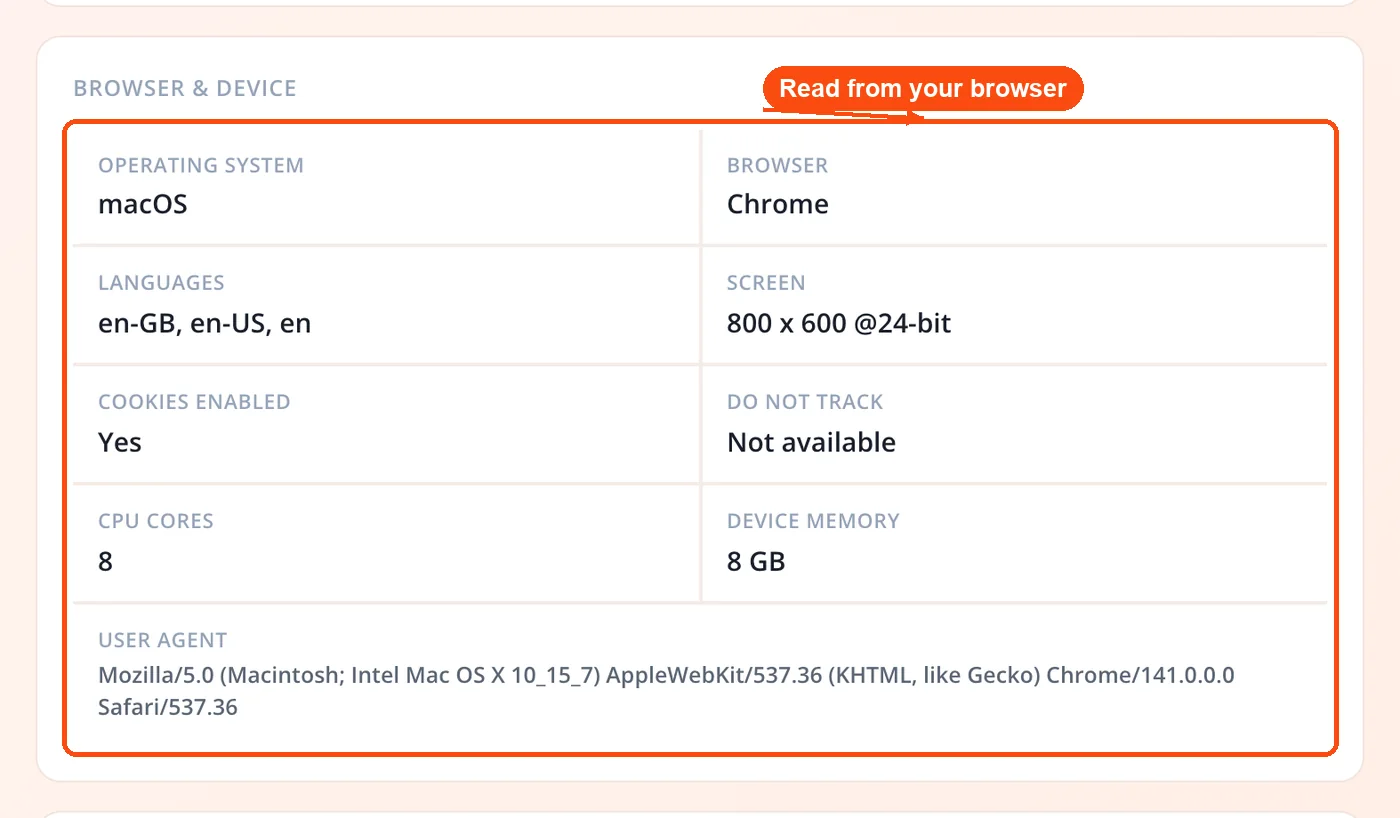
Task: Select the Not available value
Action: pyautogui.click(x=811, y=442)
